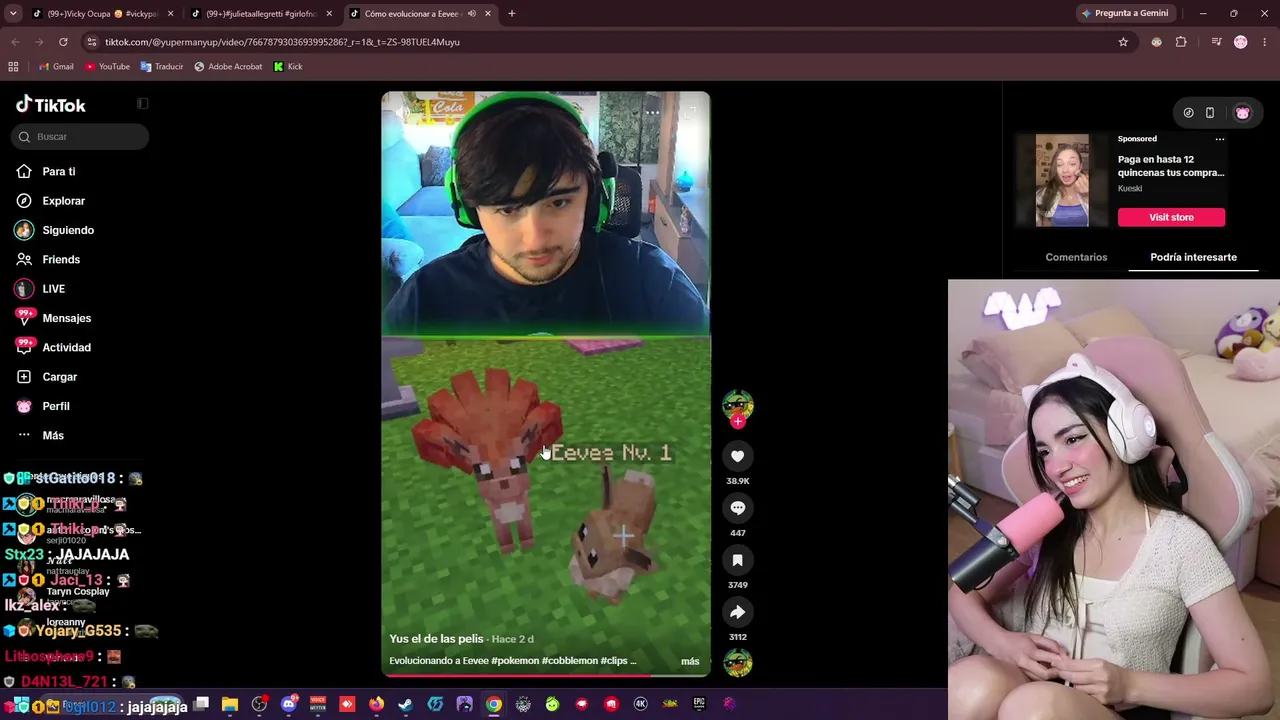Click the address bar URL
Image resolution: width=1280 pixels, height=720 pixels.
[x=282, y=42]
